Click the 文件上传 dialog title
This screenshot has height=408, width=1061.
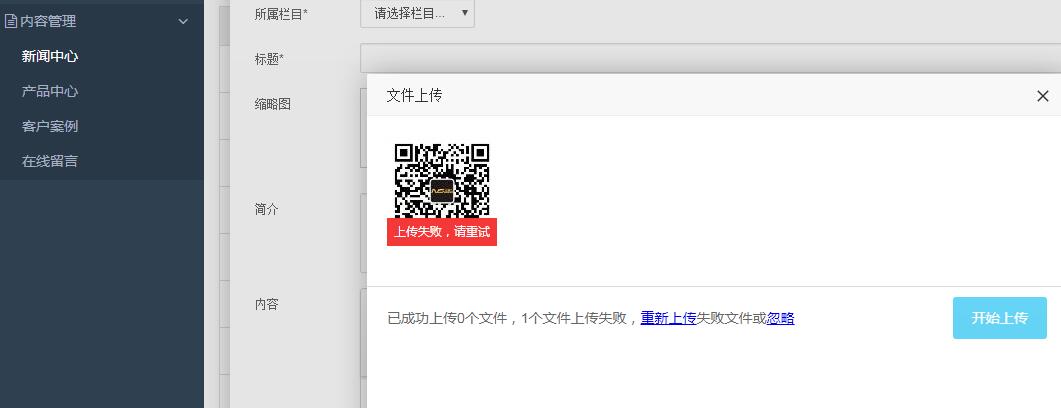pyautogui.click(x=414, y=96)
